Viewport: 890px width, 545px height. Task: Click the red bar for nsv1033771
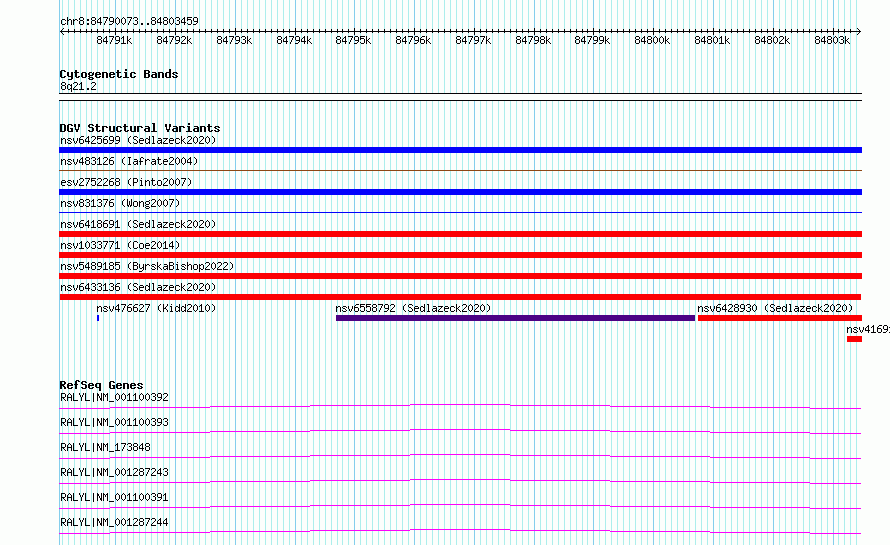pyautogui.click(x=460, y=255)
